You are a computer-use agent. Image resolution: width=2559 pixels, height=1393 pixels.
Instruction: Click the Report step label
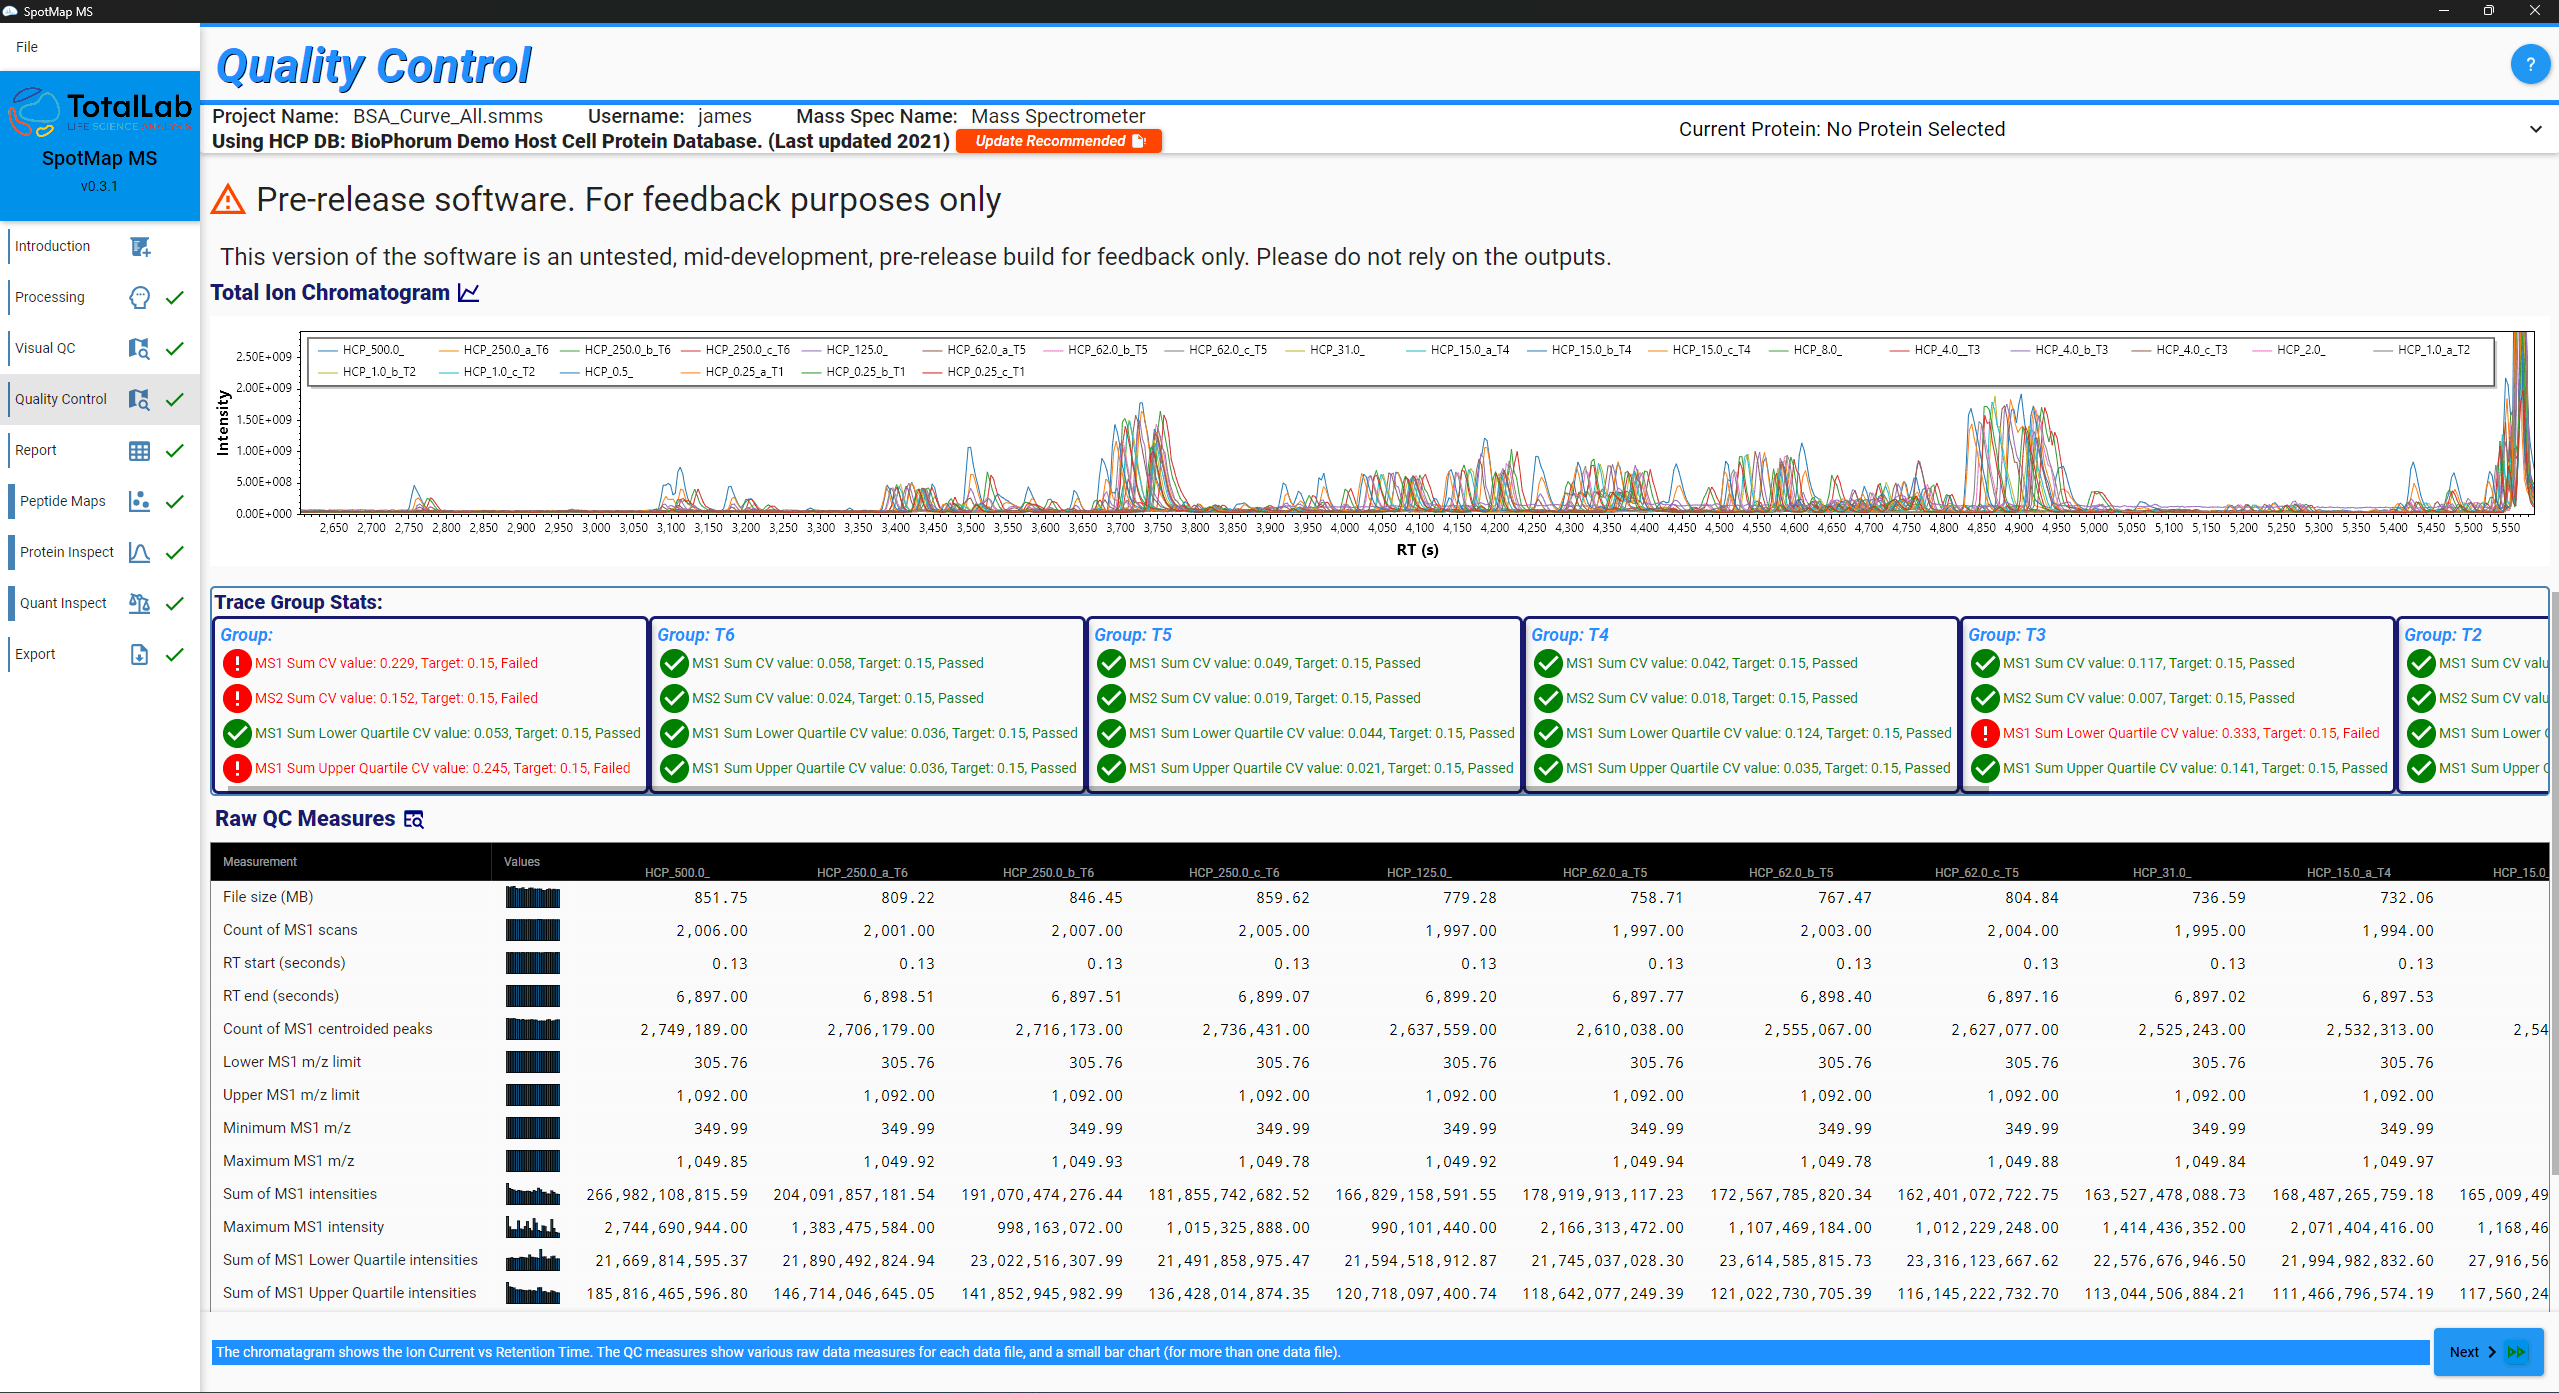(x=36, y=450)
